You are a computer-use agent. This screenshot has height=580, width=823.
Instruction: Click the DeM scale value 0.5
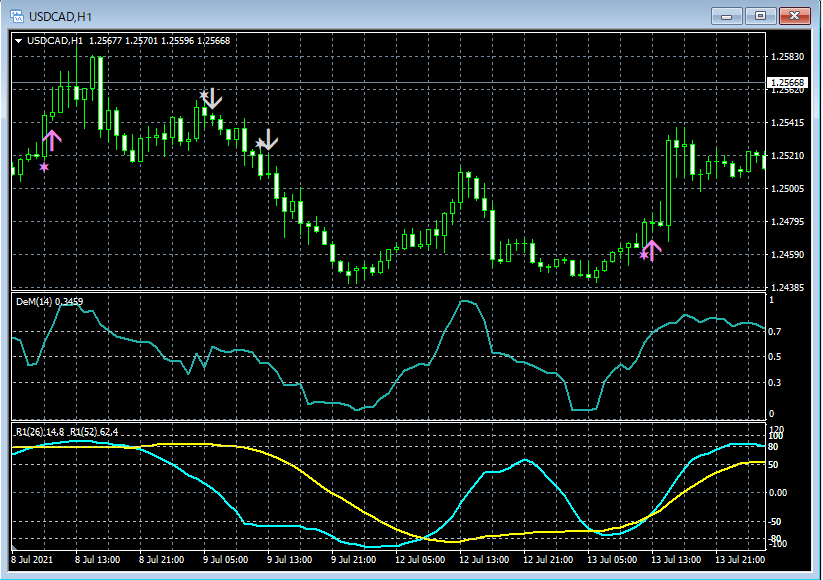775,357
